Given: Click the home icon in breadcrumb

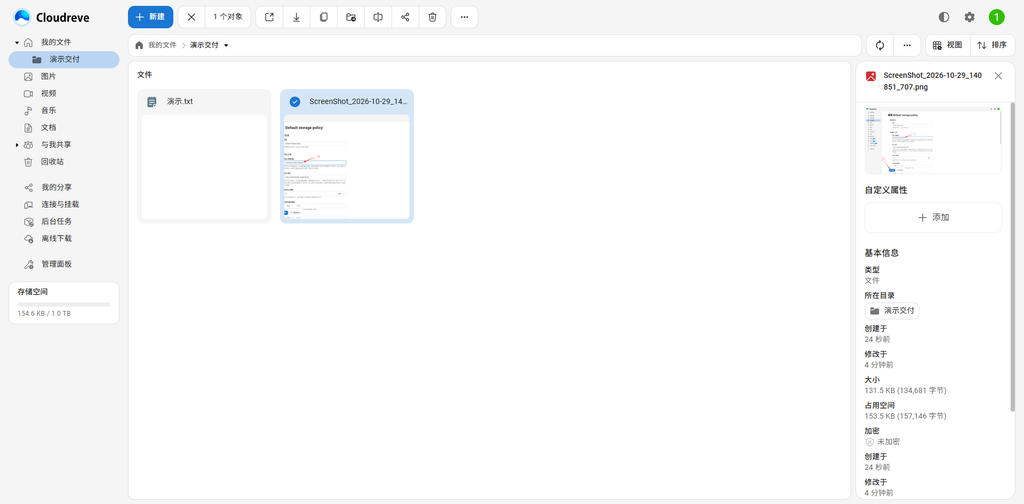Looking at the screenshot, I should 139,45.
